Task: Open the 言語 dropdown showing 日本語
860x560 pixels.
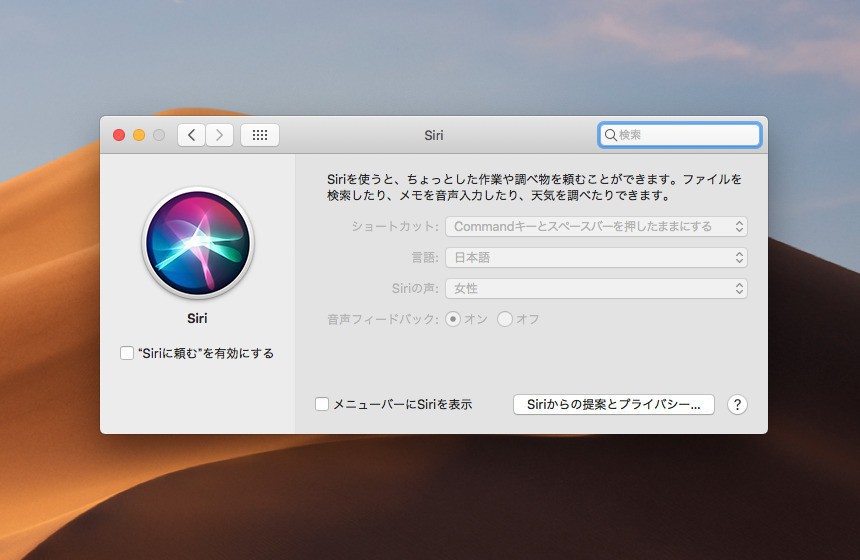Action: coord(596,258)
